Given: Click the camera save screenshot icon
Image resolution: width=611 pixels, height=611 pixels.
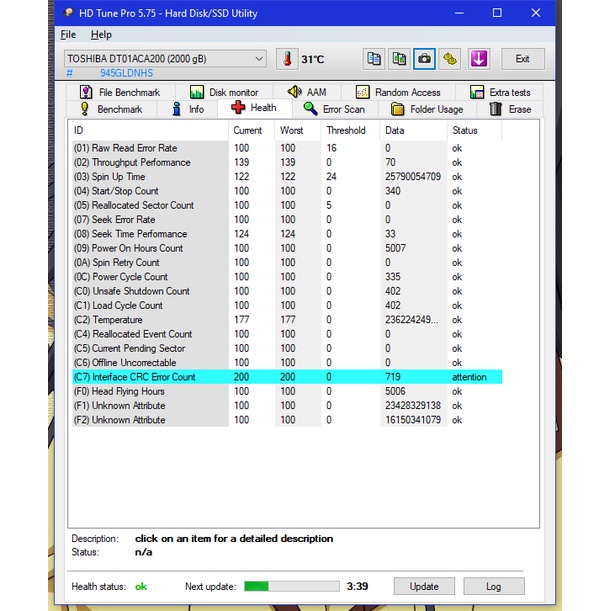Looking at the screenshot, I should tap(425, 59).
